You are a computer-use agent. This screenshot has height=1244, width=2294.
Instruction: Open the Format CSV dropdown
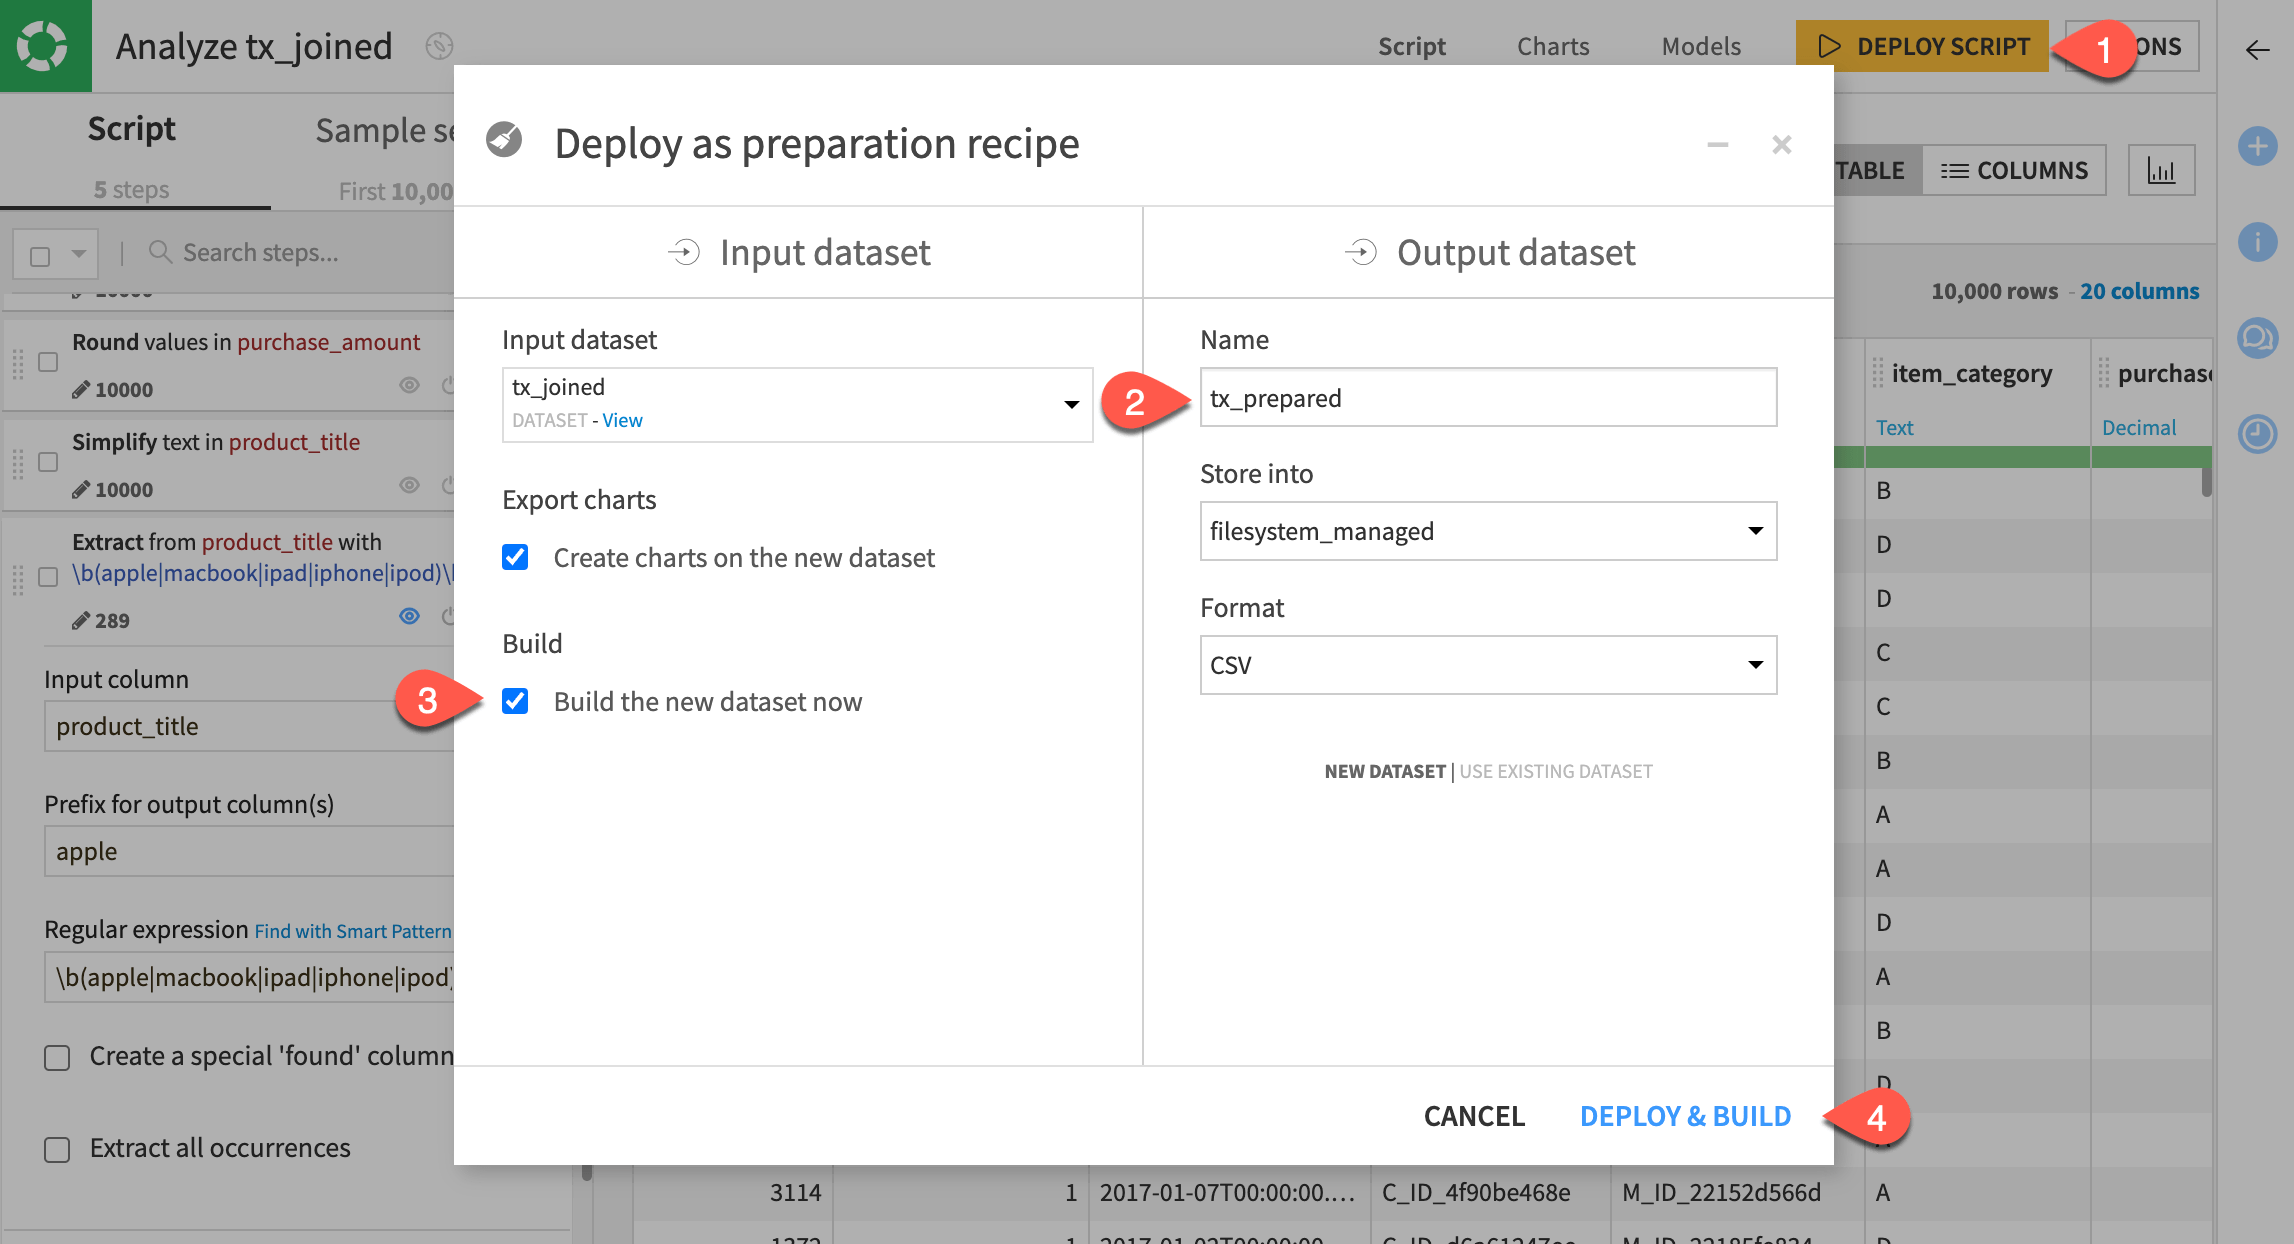coord(1488,665)
